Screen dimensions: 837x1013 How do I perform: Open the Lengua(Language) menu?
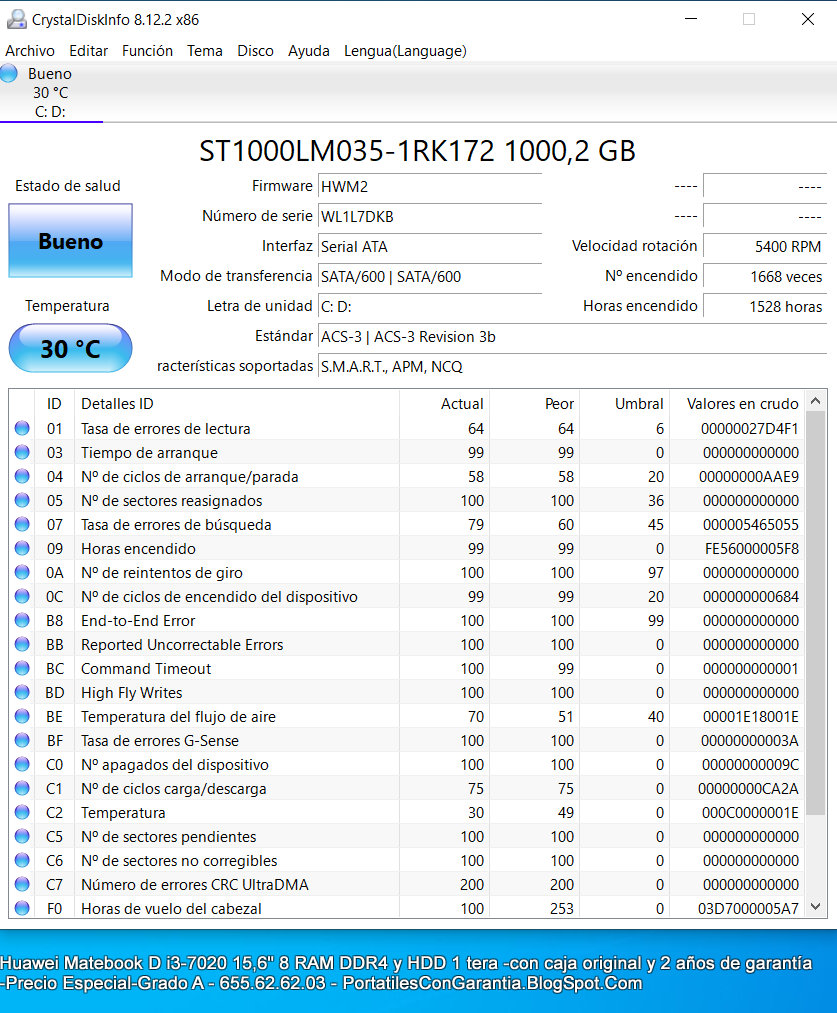(x=405, y=51)
